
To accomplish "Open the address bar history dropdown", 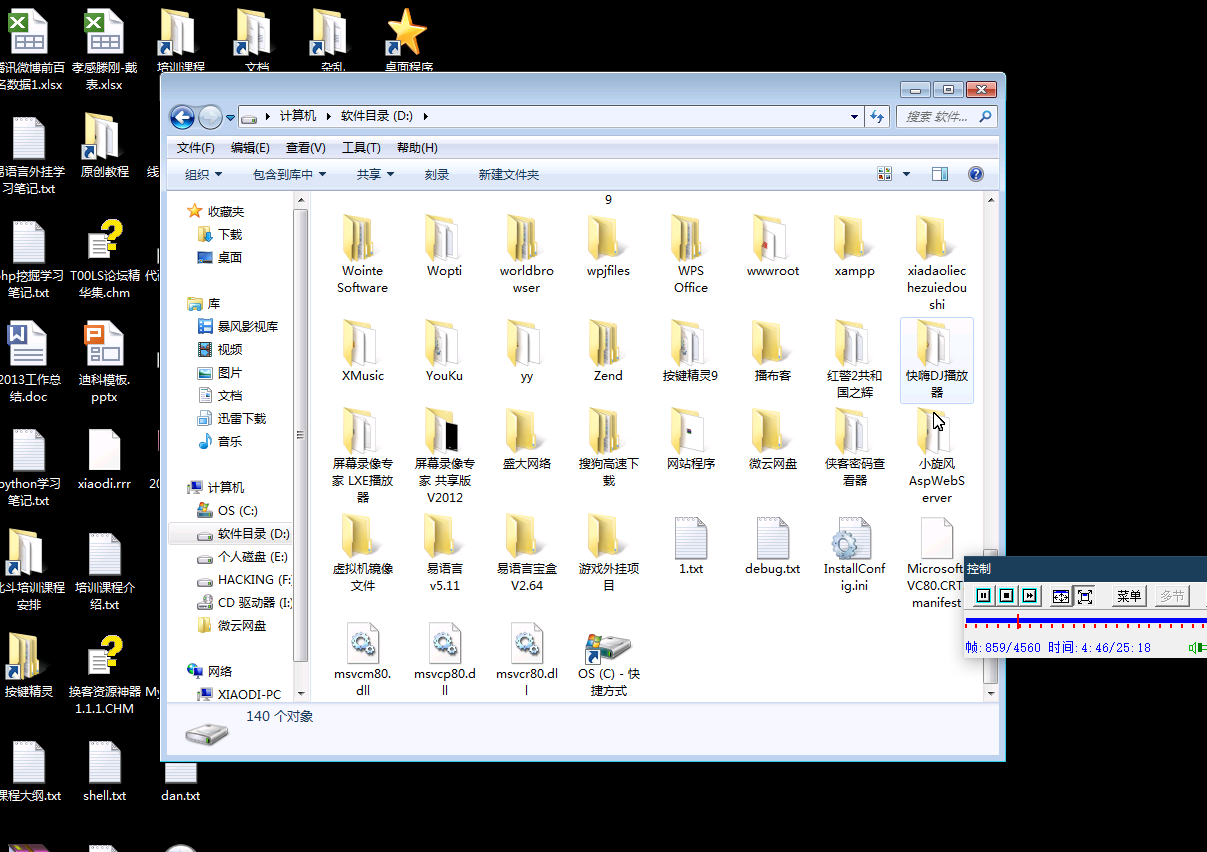I will click(x=855, y=116).
